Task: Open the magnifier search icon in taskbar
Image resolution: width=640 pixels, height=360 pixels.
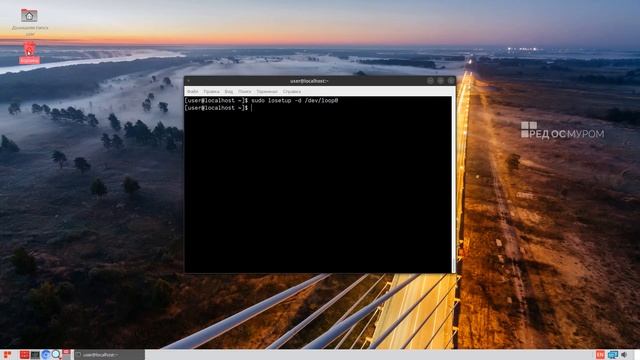Action: (56, 355)
